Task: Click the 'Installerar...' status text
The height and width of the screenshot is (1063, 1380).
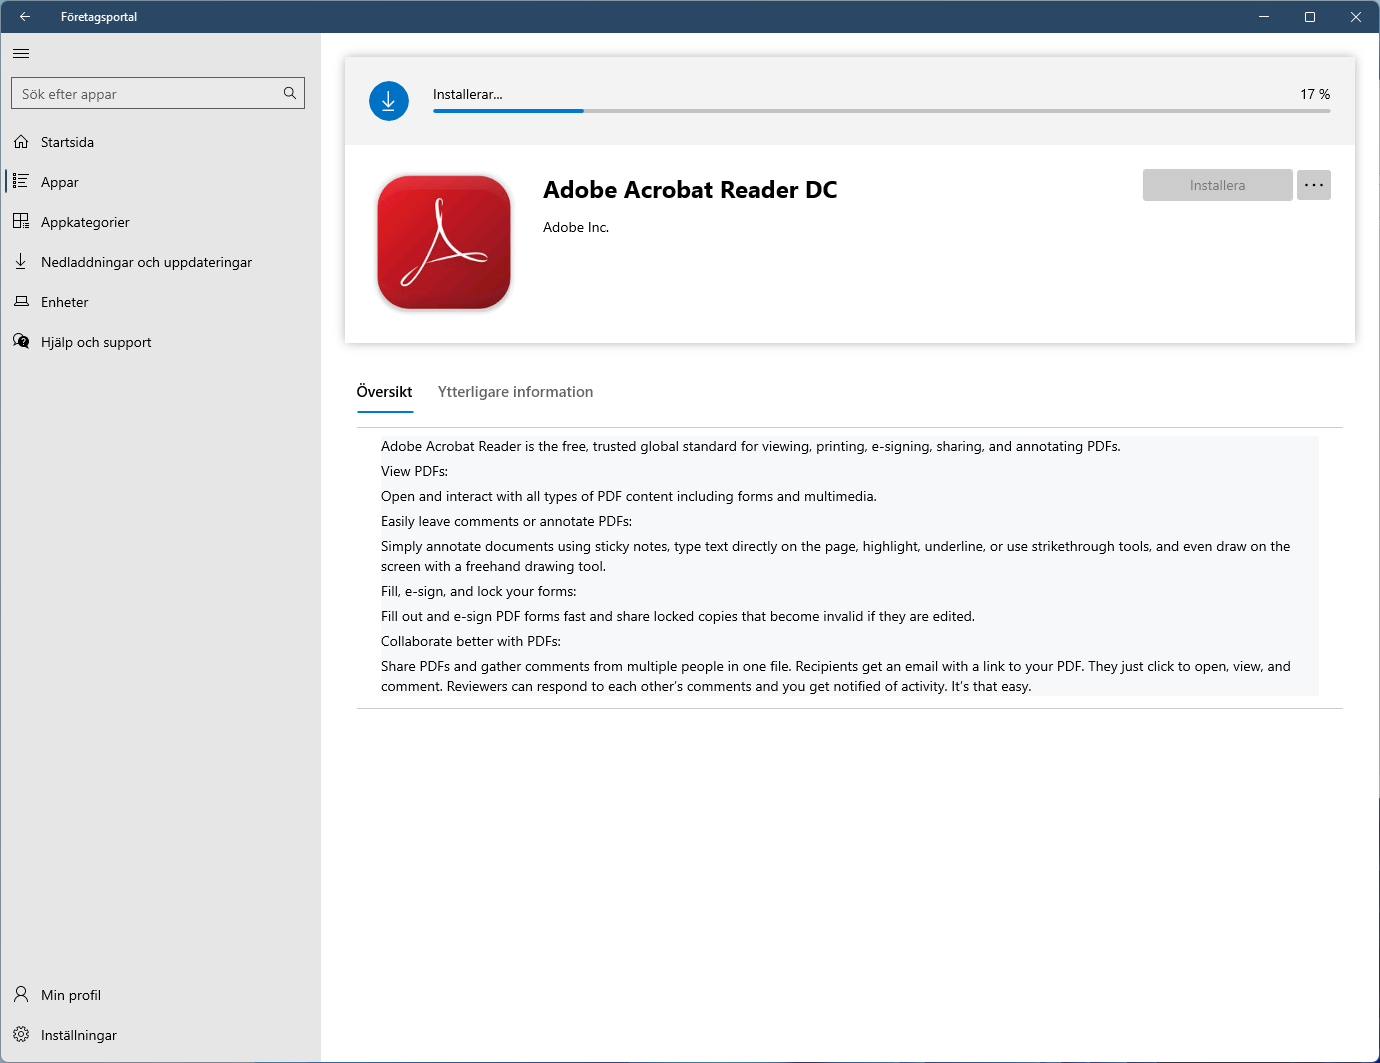Action: 468,94
